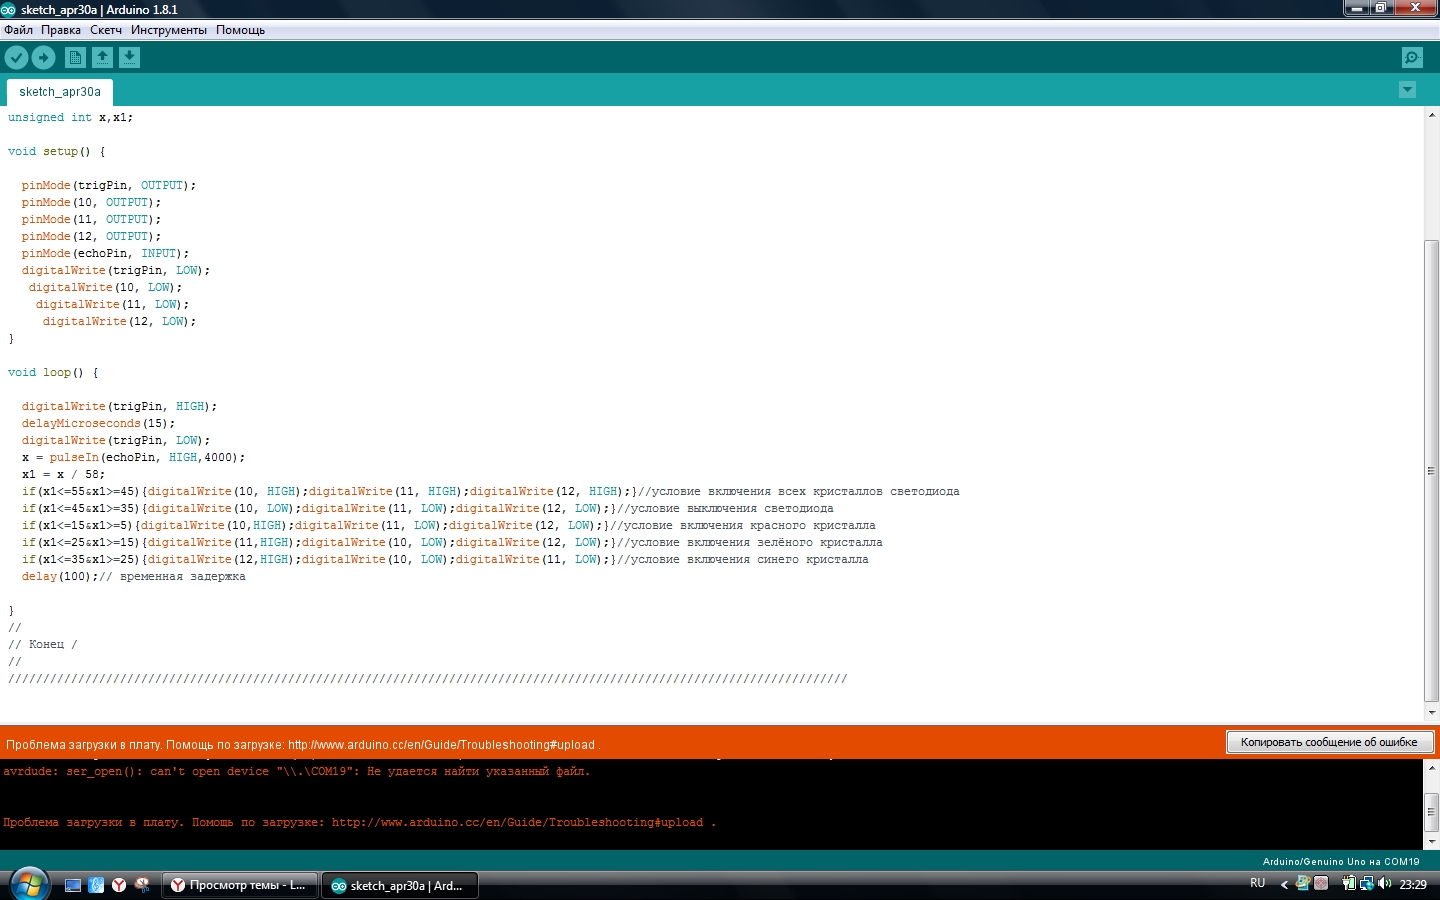Upload the sketch with the arrow button
Image resolution: width=1440 pixels, height=900 pixels.
(43, 58)
